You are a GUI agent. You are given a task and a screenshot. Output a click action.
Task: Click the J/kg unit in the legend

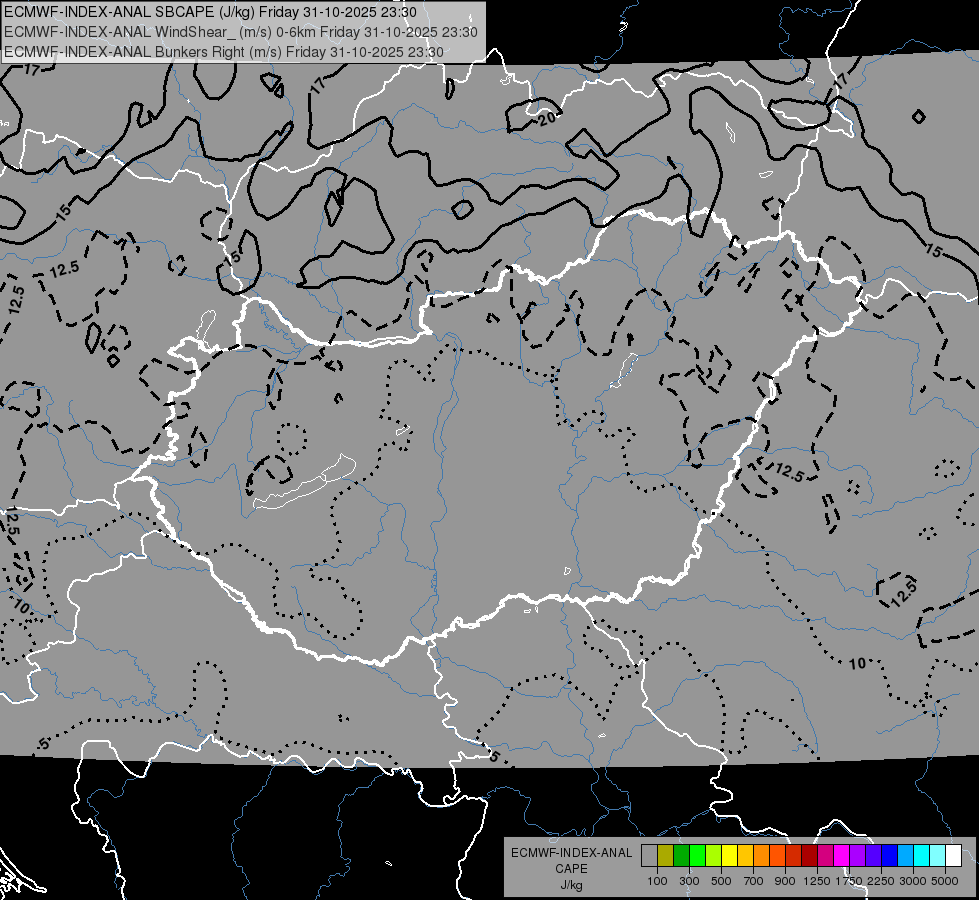[571, 885]
